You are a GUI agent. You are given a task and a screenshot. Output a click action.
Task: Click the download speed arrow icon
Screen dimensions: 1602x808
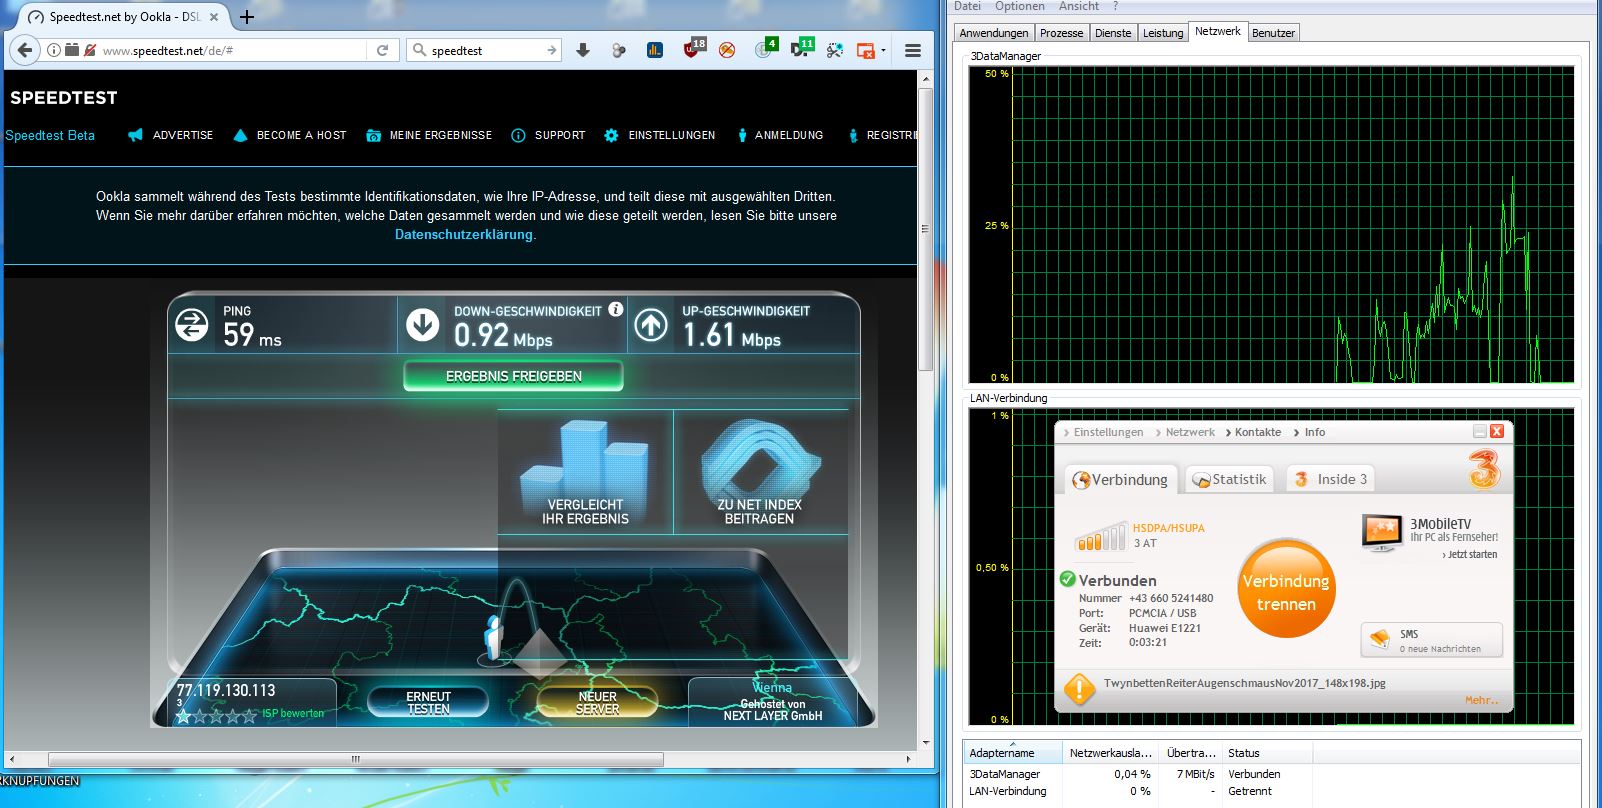(423, 325)
